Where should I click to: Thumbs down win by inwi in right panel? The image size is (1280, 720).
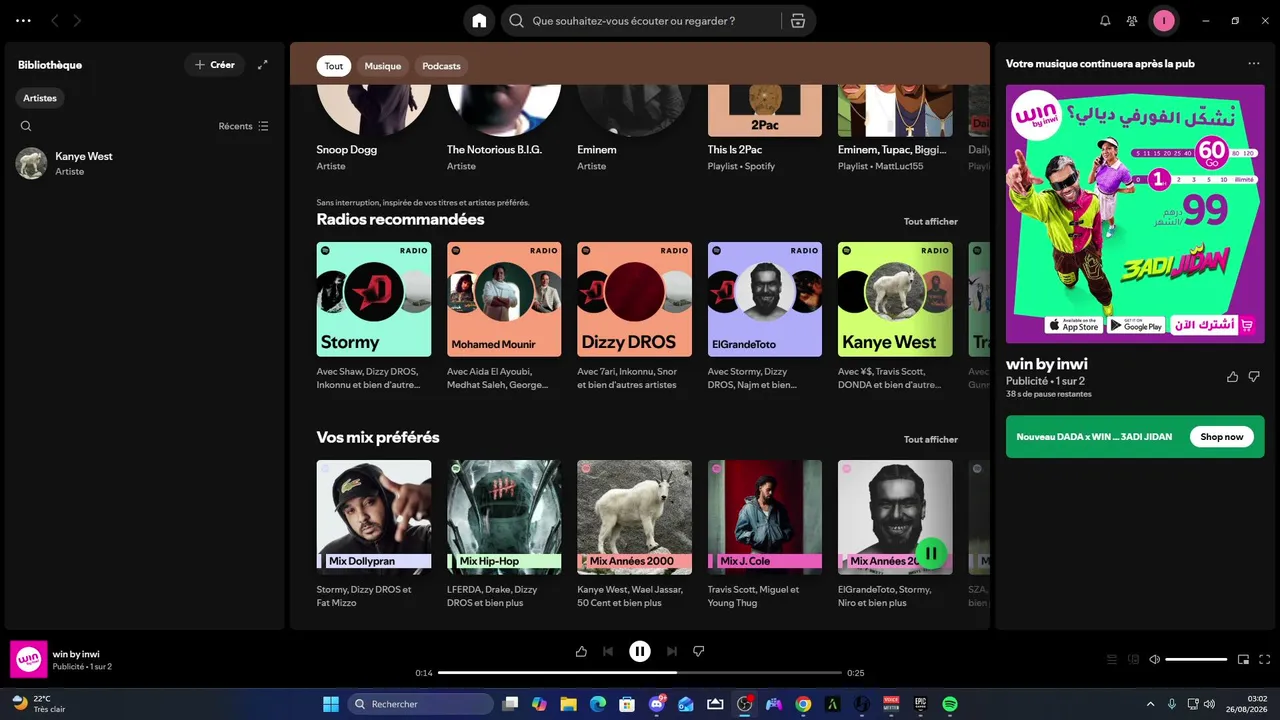1254,377
